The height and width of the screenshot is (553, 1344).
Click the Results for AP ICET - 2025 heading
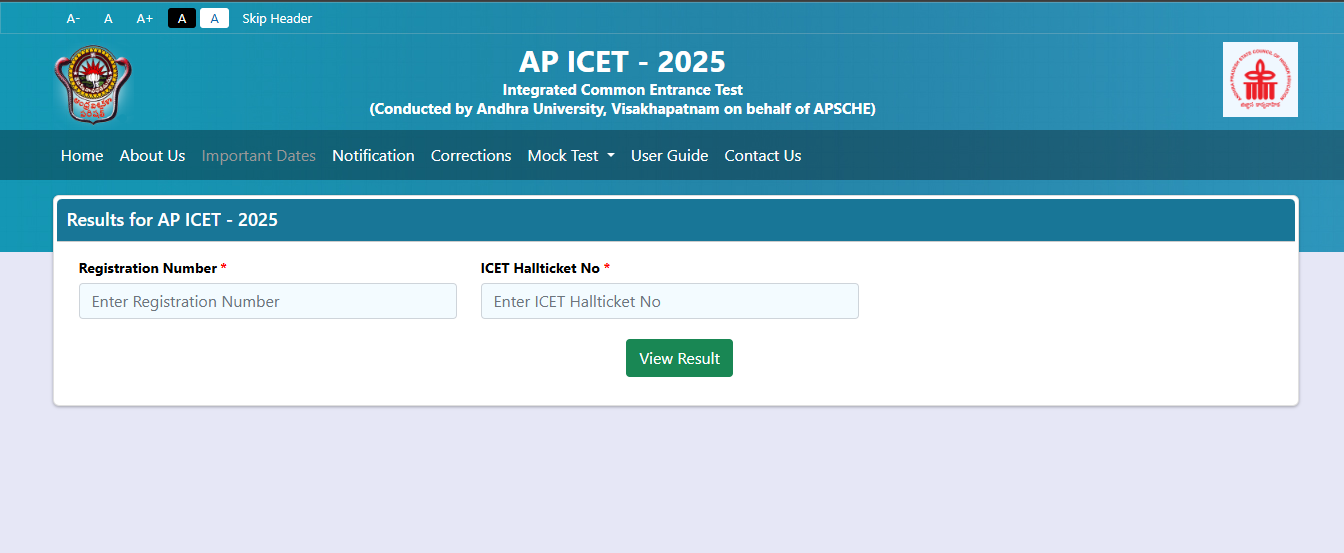[172, 219]
